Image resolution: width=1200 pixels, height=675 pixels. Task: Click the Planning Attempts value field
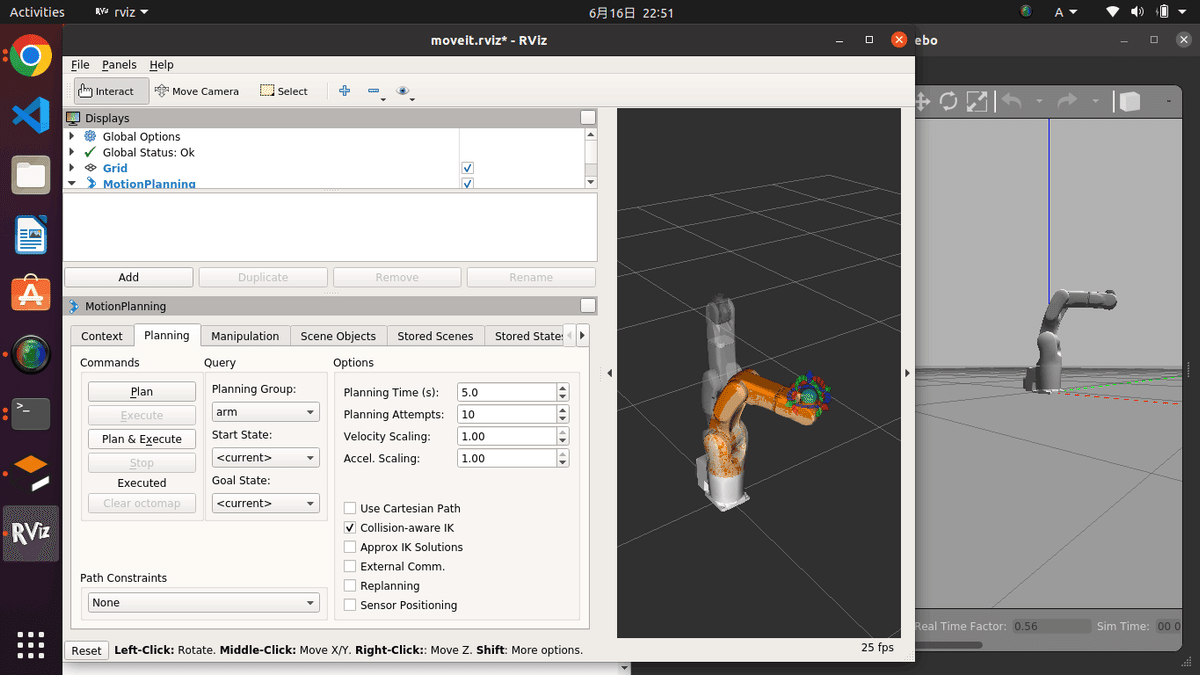[x=506, y=414]
